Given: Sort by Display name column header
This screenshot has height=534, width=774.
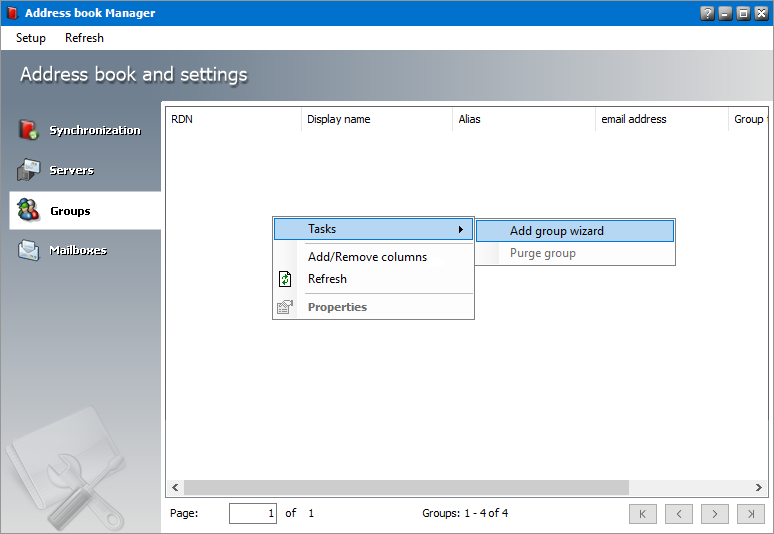Looking at the screenshot, I should 377,119.
